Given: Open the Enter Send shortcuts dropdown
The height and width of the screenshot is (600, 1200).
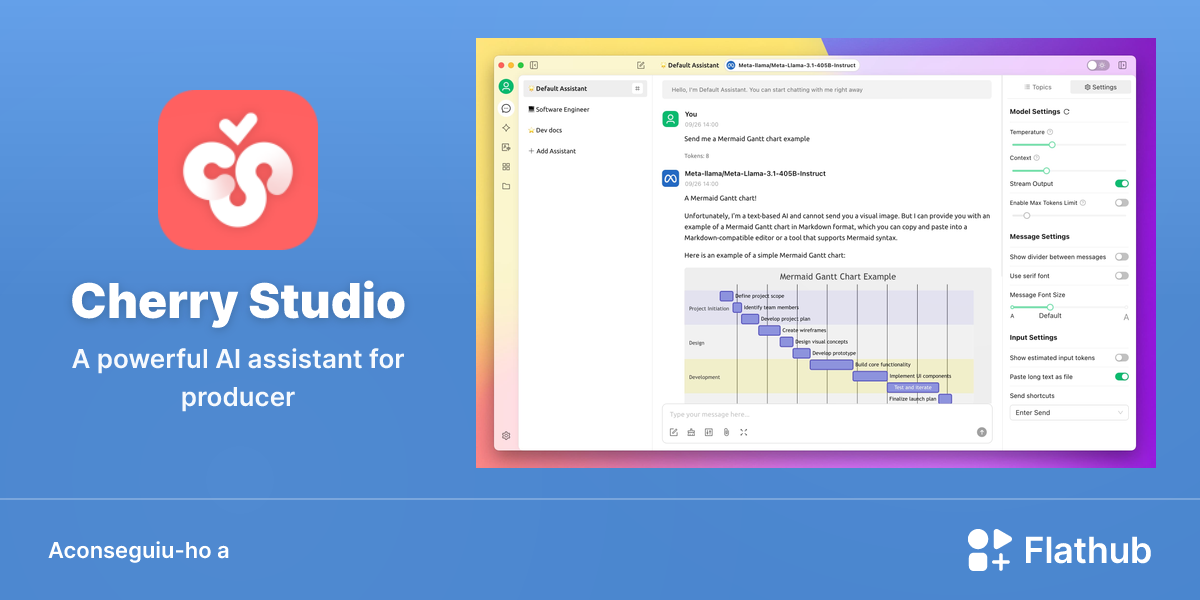Looking at the screenshot, I should click(x=1069, y=412).
